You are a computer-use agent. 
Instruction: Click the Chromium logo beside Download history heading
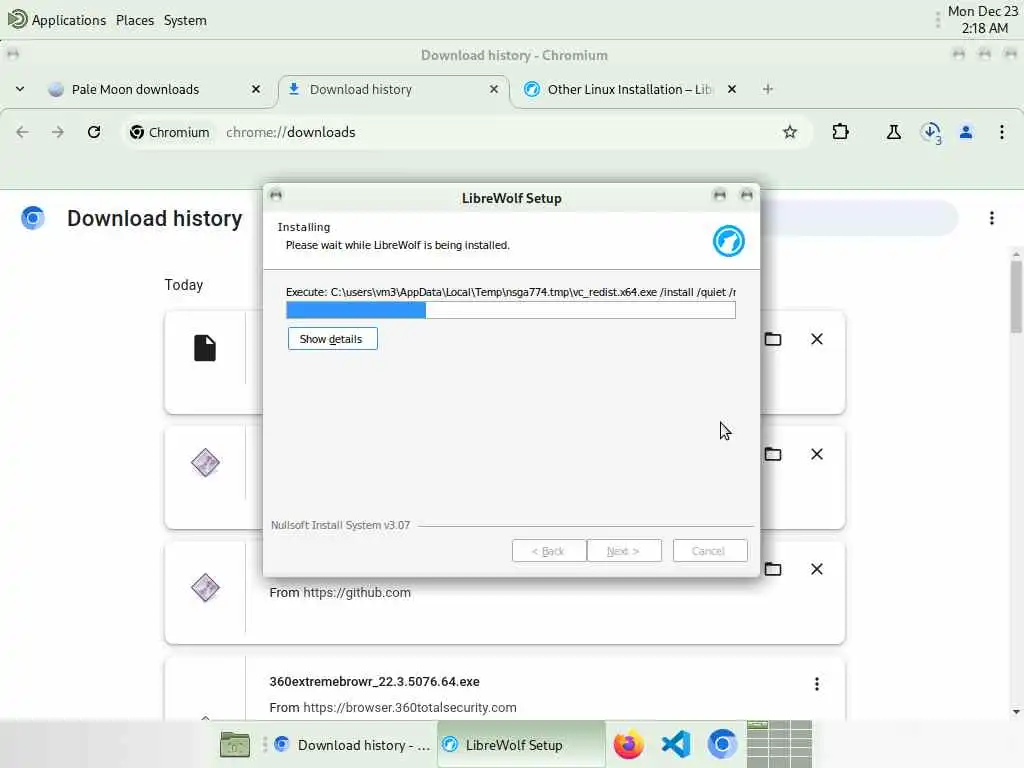(33, 217)
